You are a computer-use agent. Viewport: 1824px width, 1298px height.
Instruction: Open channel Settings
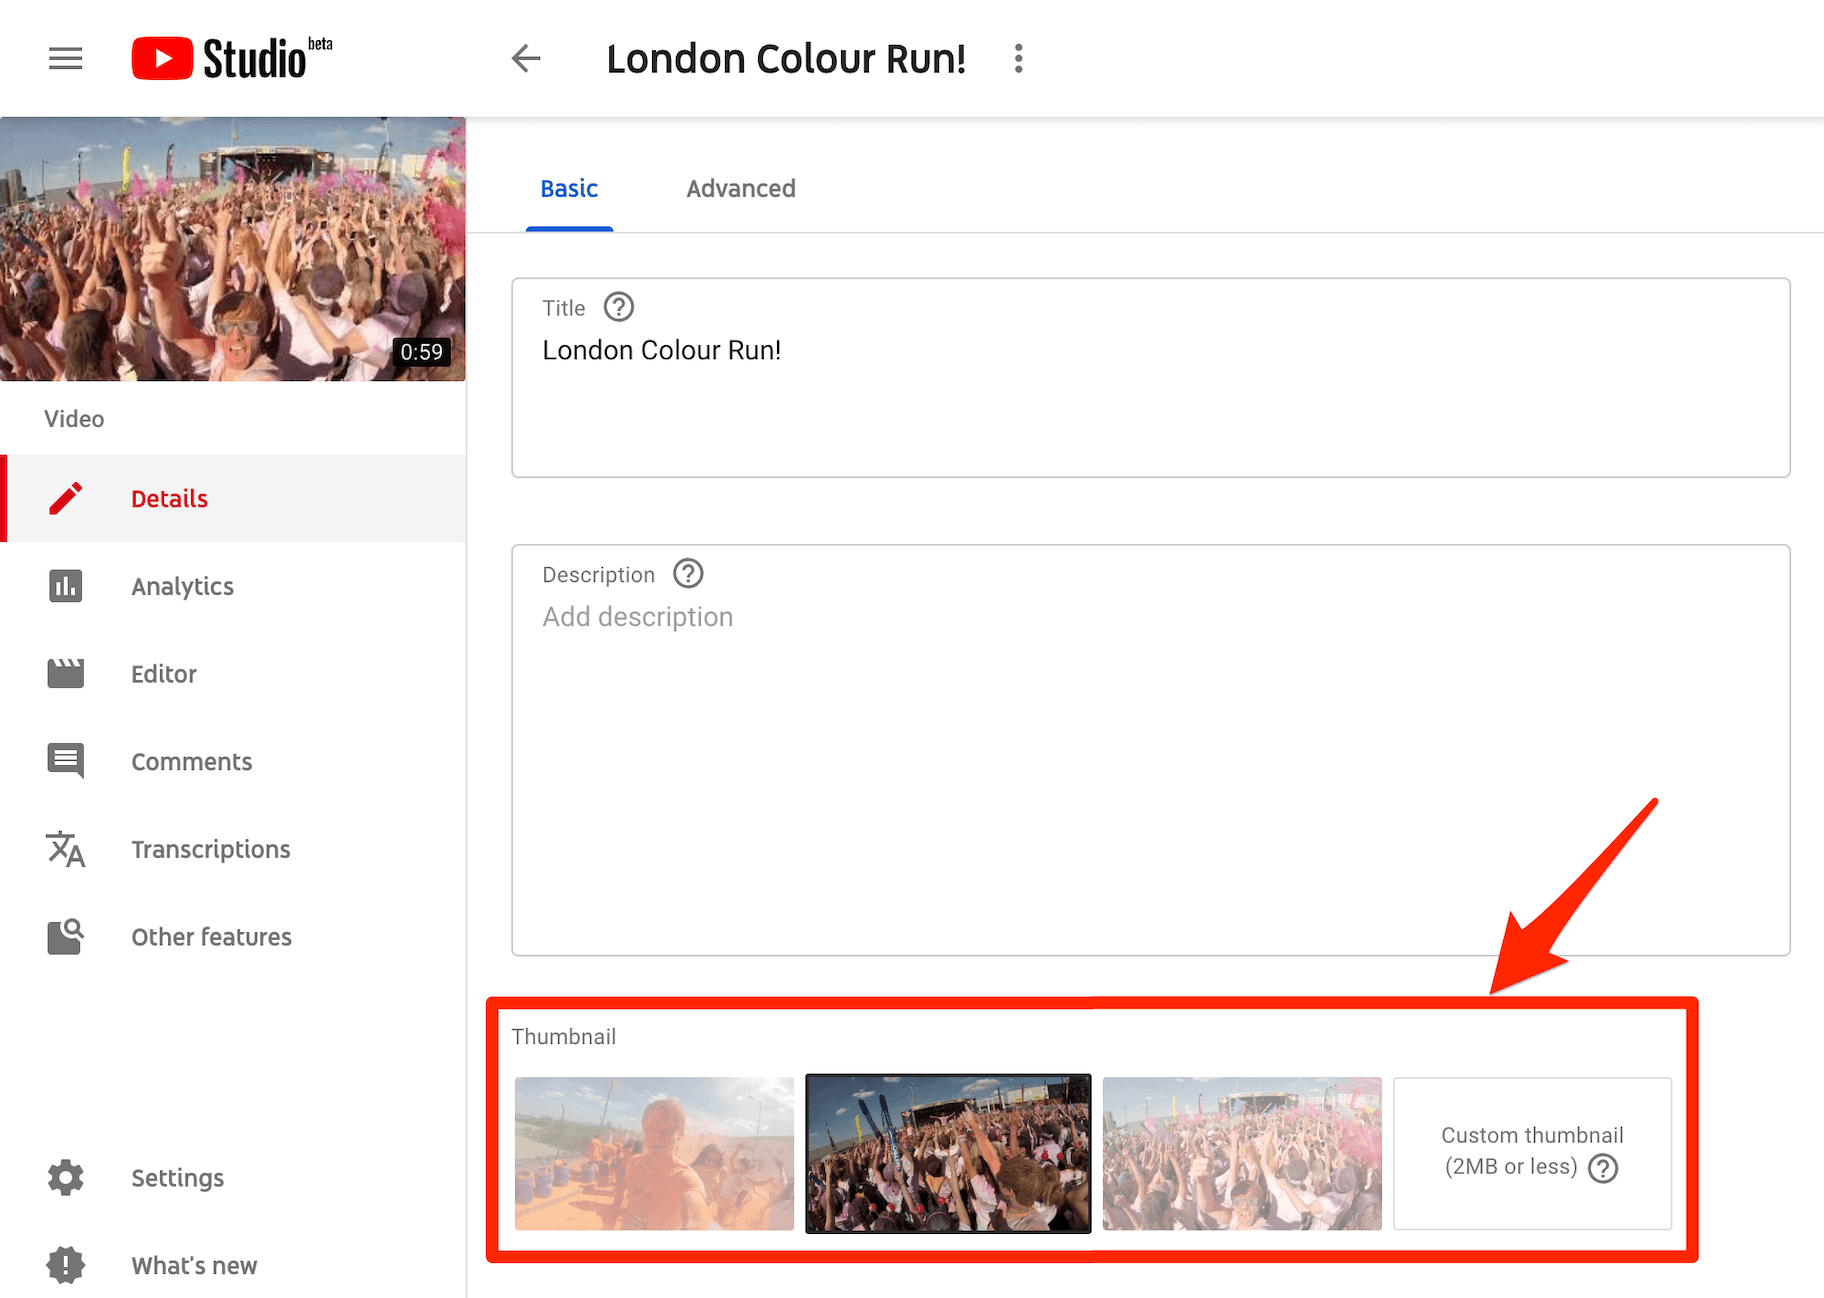(x=177, y=1177)
